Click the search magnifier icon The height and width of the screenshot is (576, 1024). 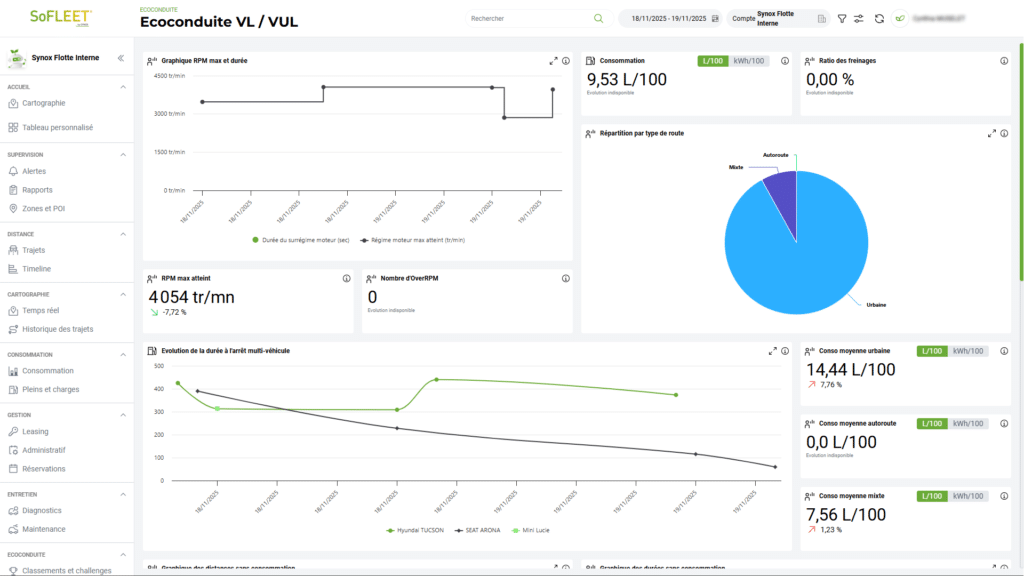click(598, 18)
